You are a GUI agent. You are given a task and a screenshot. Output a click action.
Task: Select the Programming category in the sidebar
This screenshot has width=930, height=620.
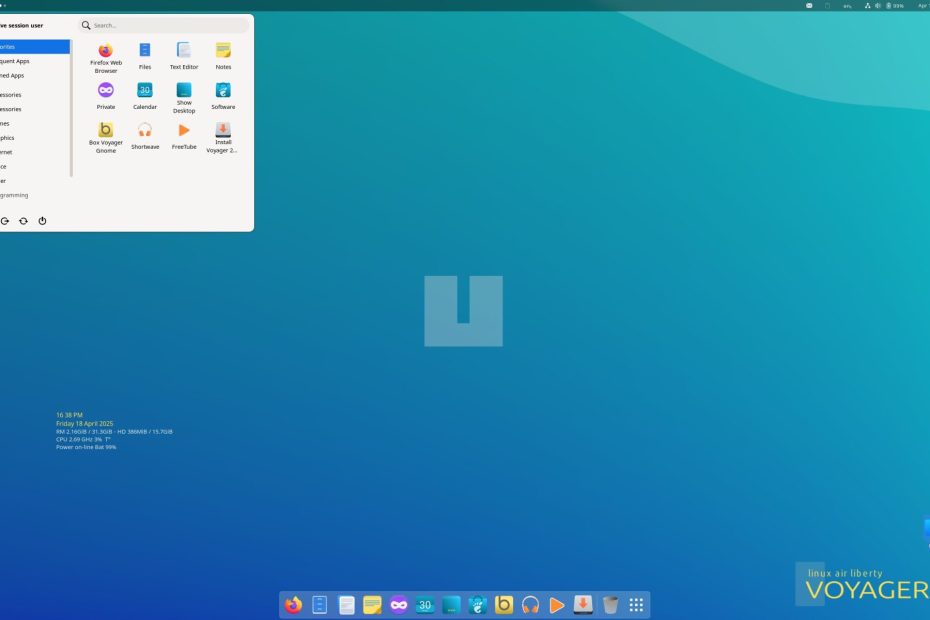click(34, 195)
